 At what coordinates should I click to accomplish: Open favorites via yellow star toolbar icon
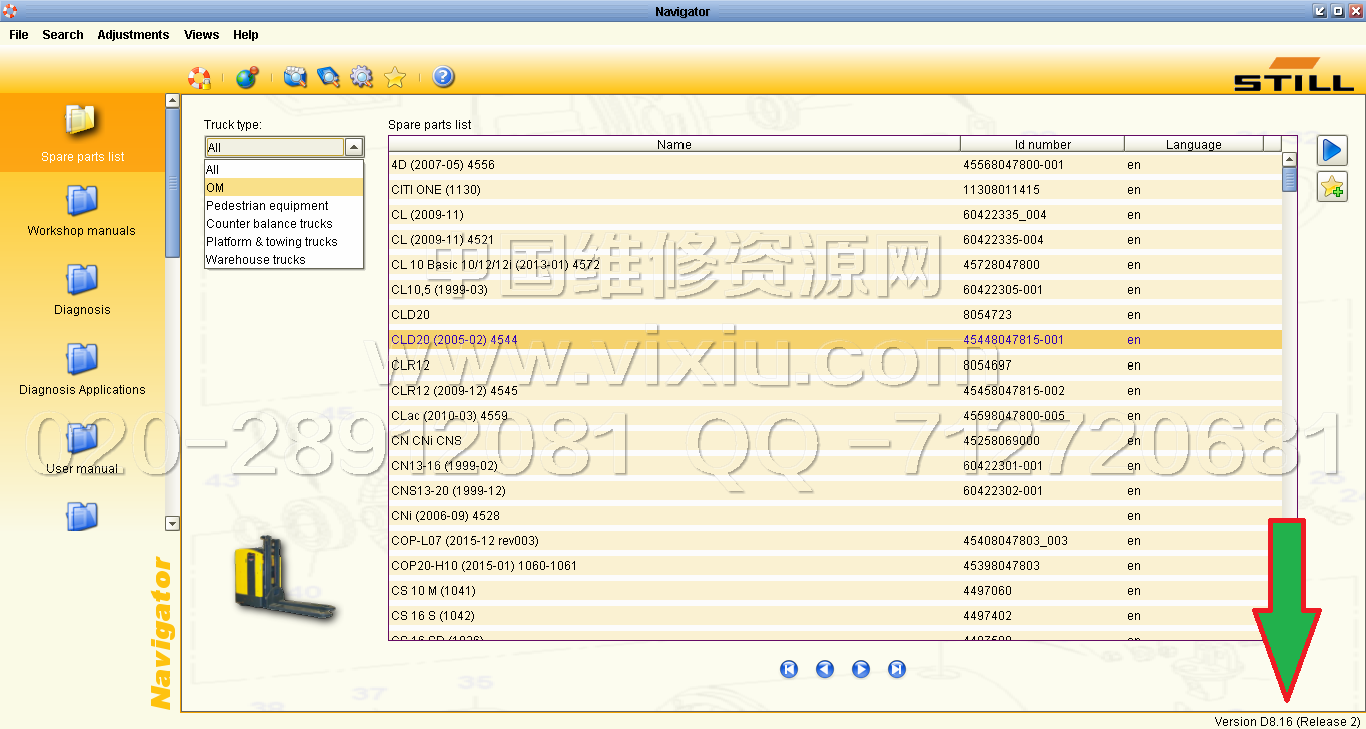[x=395, y=77]
